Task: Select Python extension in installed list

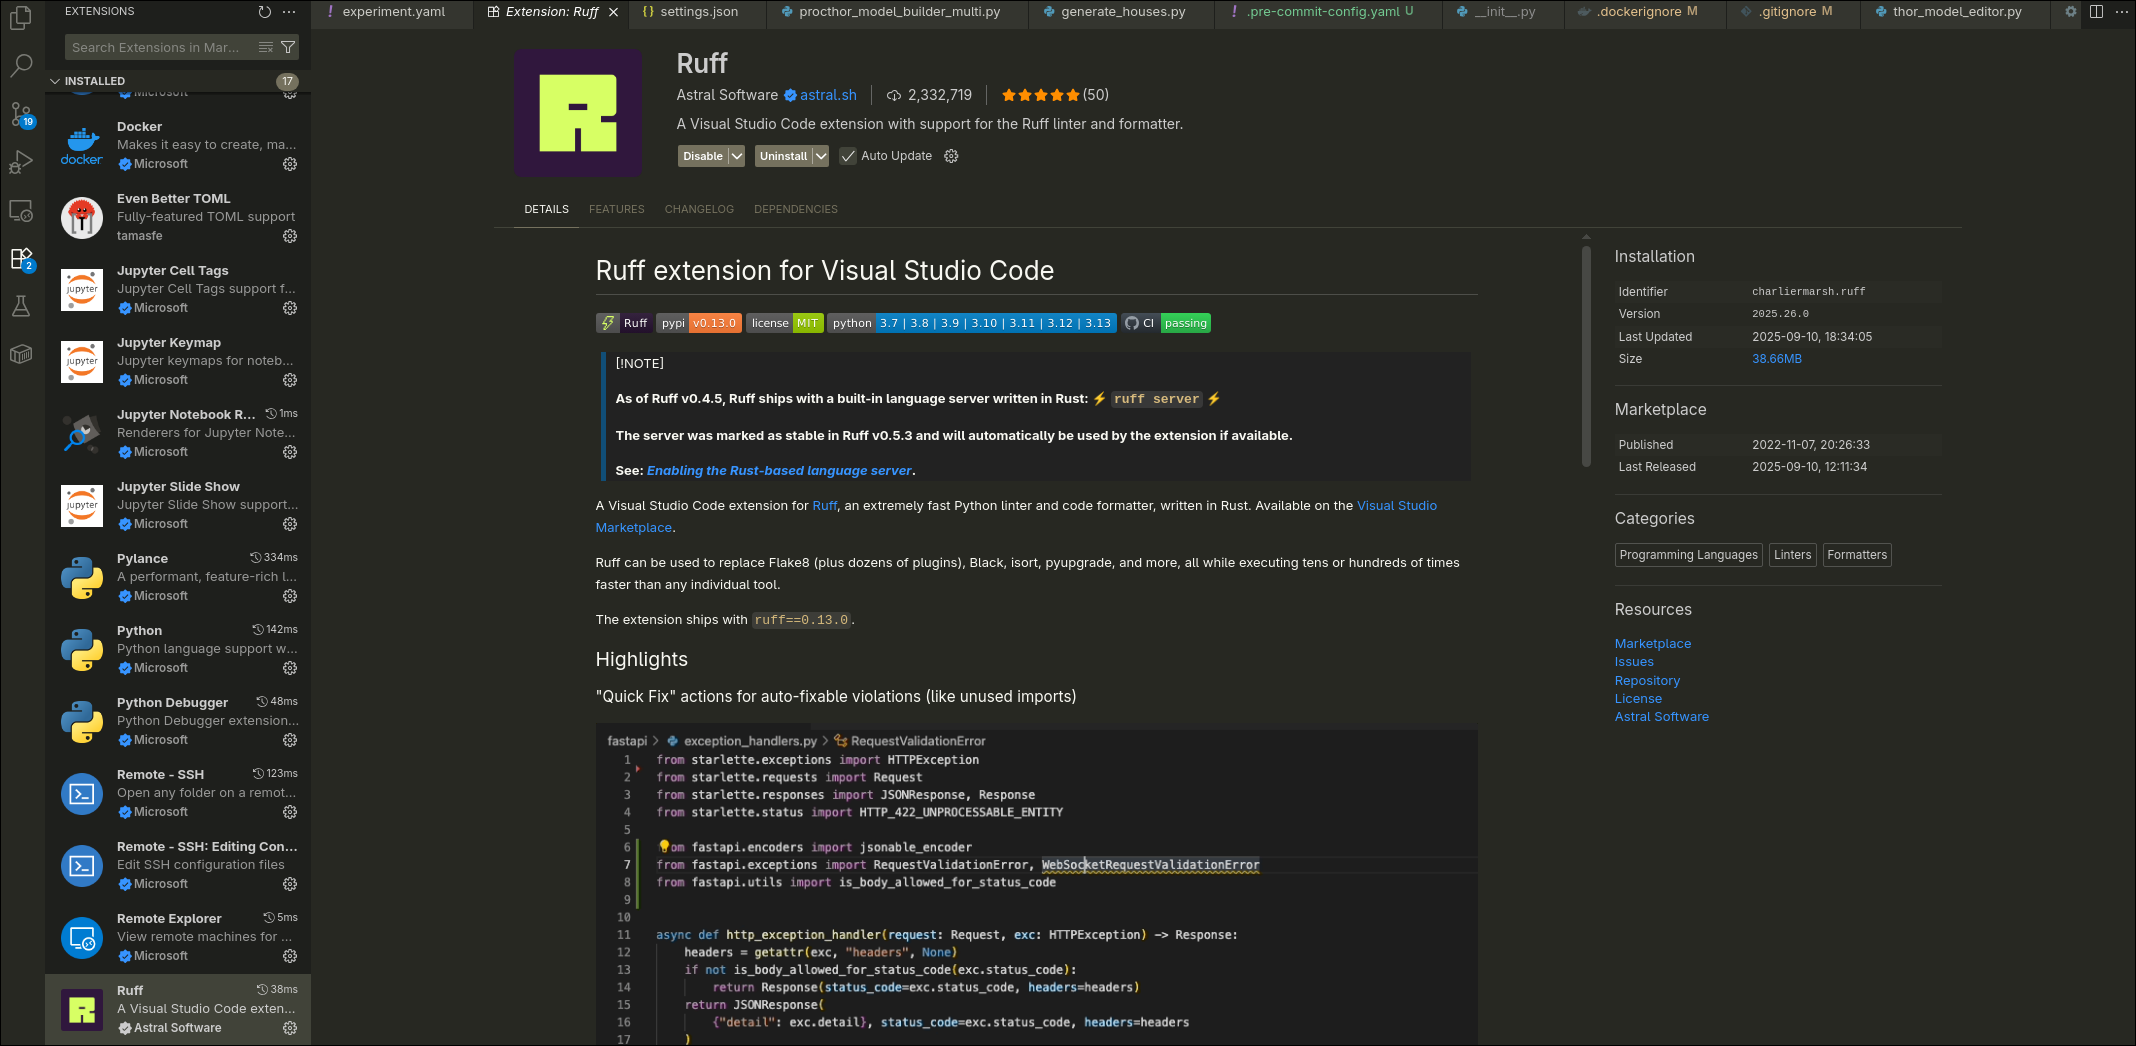Action: pyautogui.click(x=178, y=649)
